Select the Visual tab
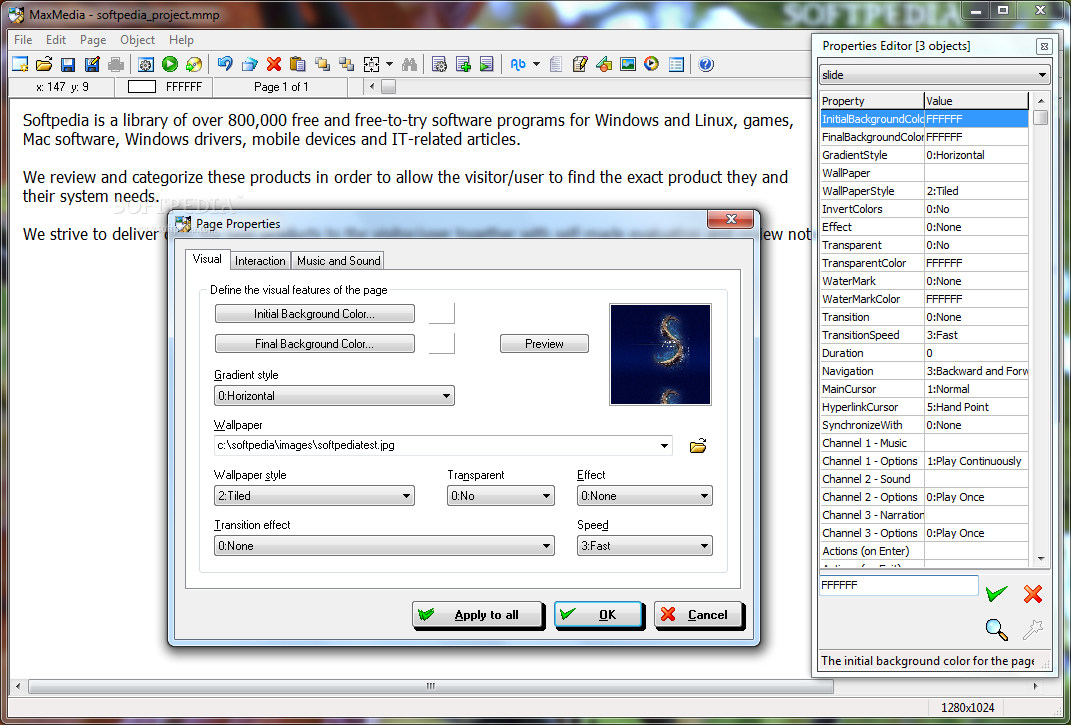The image size is (1071, 725). pyautogui.click(x=207, y=259)
